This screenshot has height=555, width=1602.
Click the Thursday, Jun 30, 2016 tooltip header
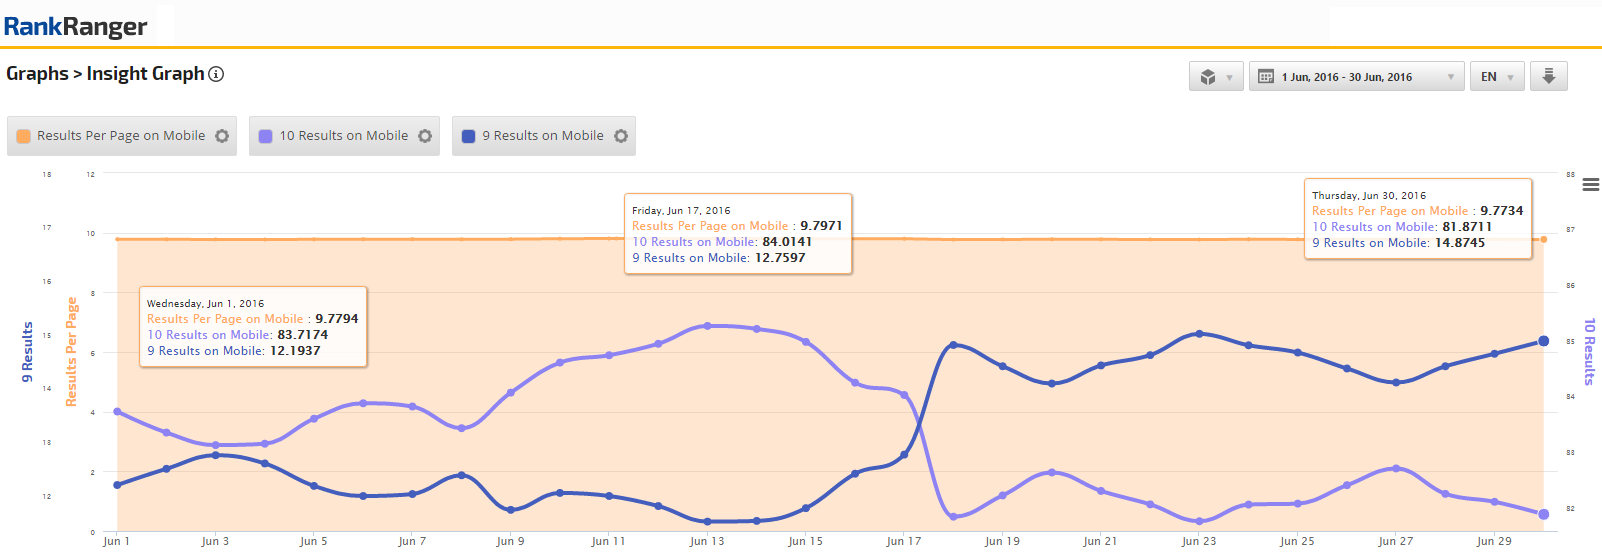click(1369, 196)
